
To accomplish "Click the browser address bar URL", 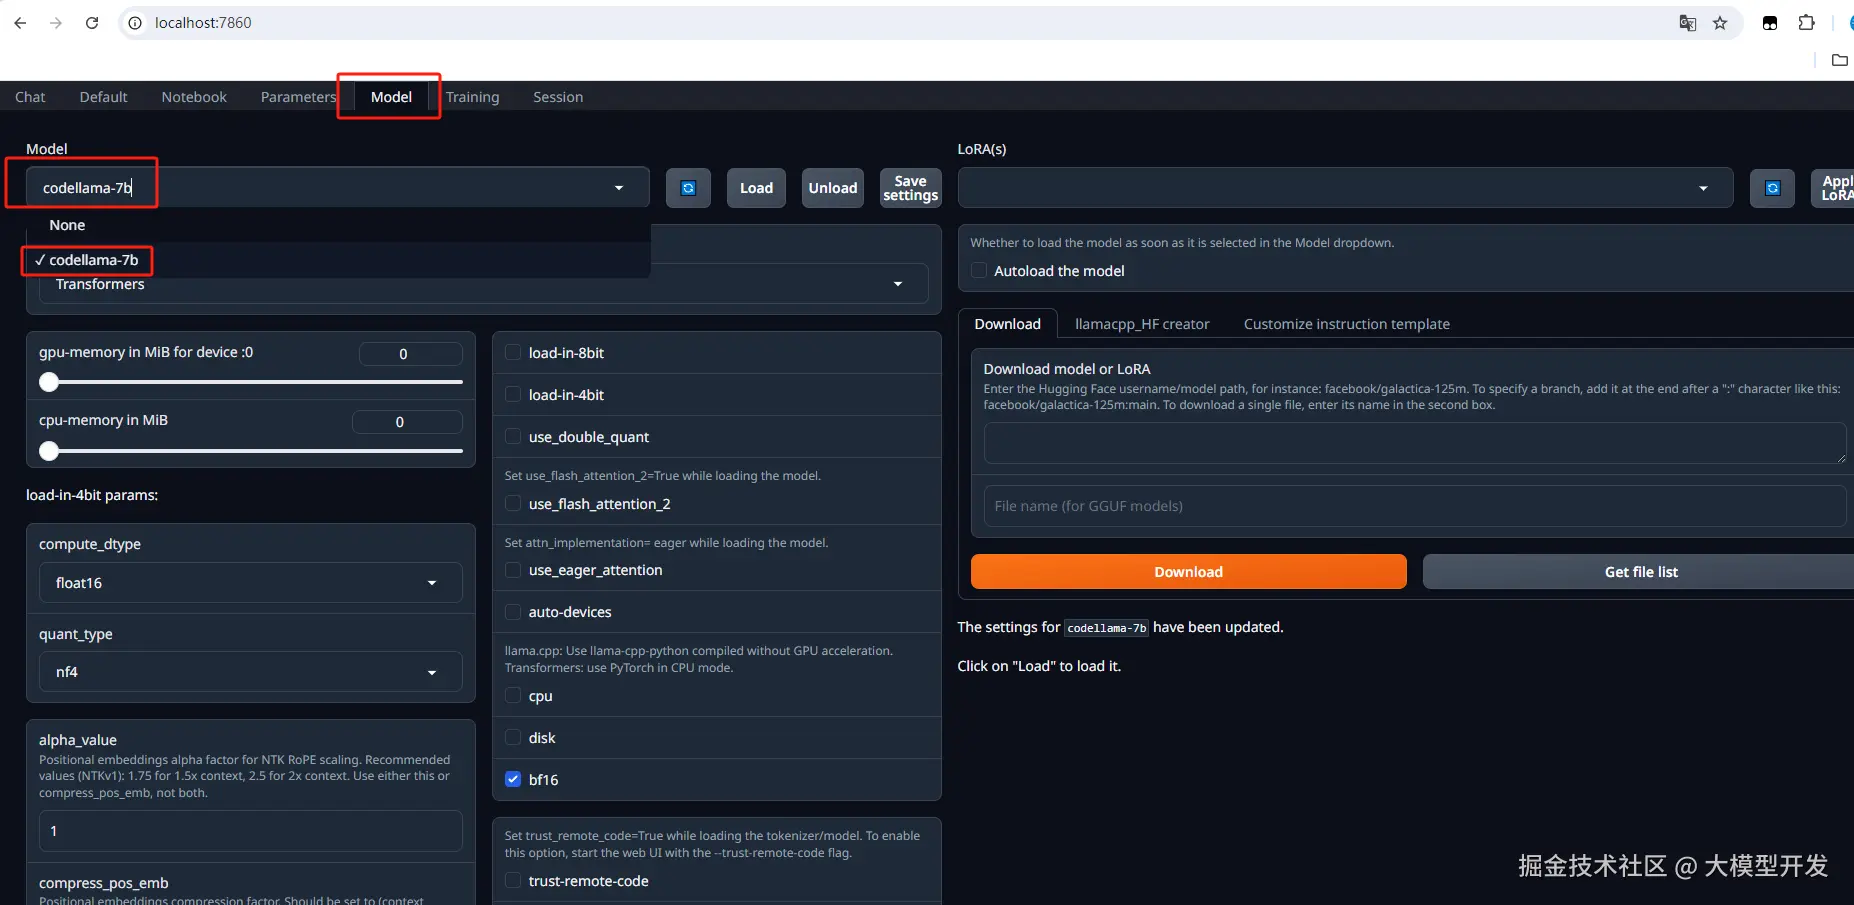I will click(x=203, y=23).
